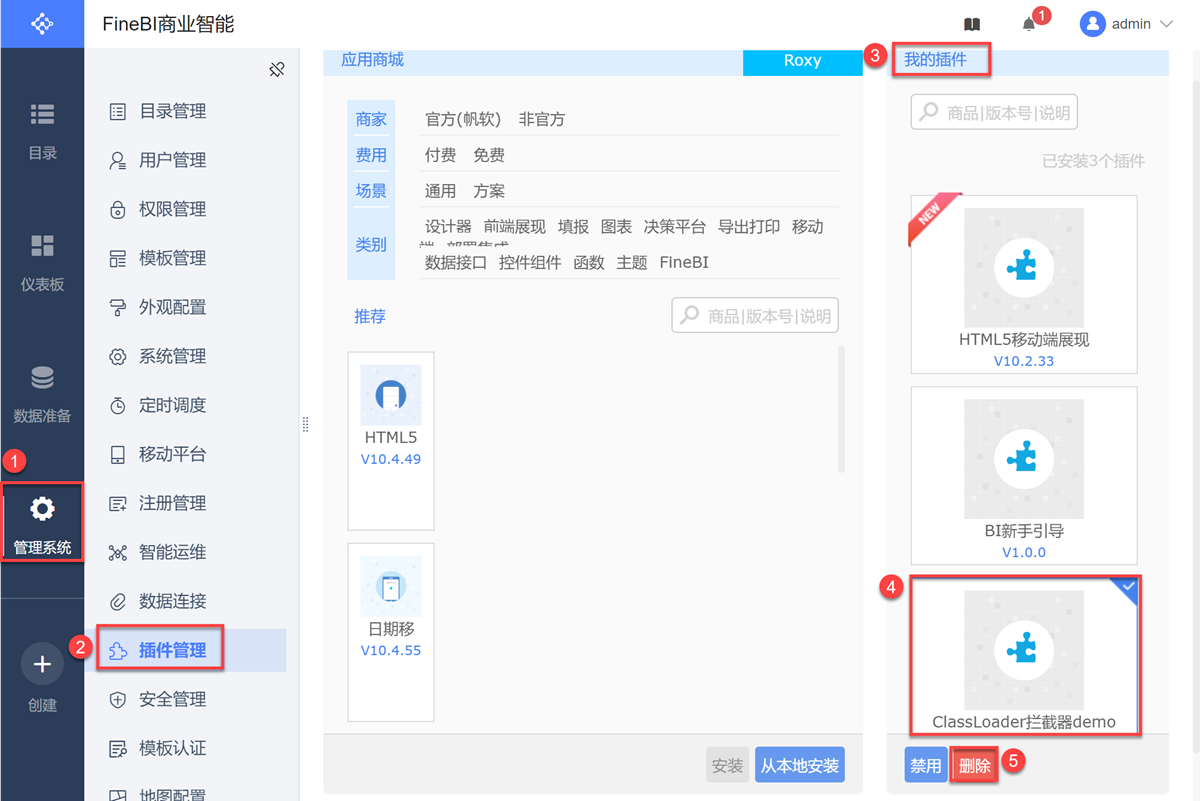The height and width of the screenshot is (801, 1200).
Task: Click the 外观配置 paint icon
Action: coord(118,307)
